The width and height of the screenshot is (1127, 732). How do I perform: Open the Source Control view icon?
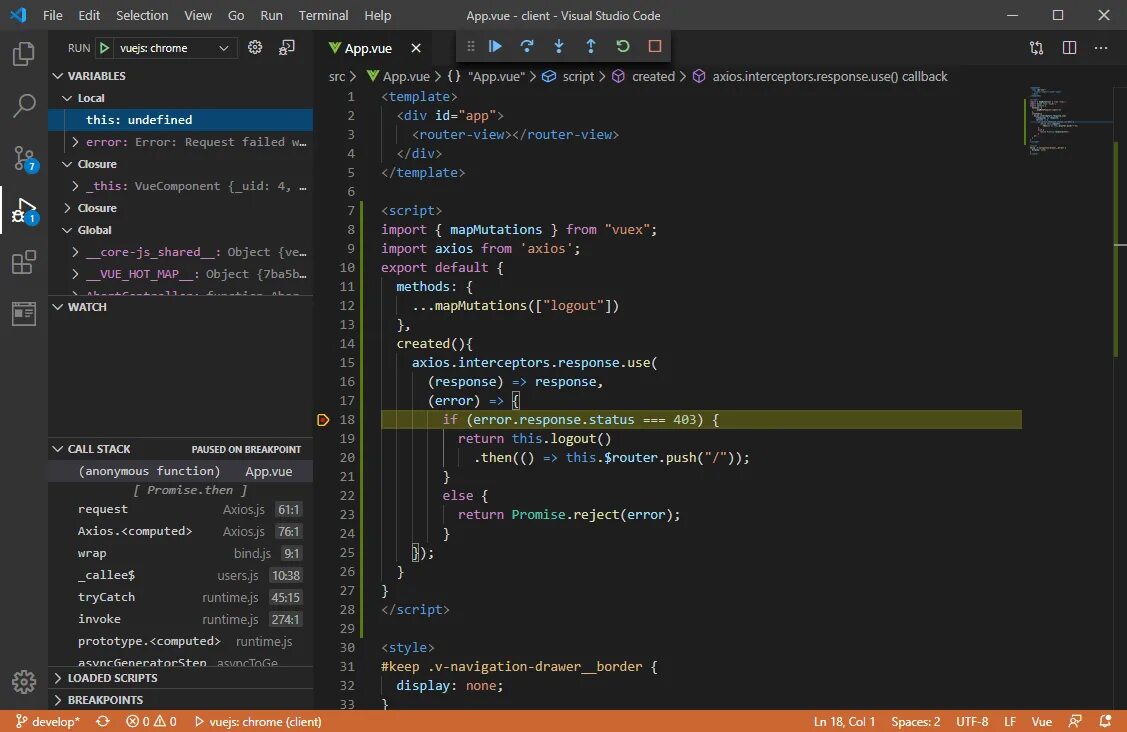coord(24,158)
